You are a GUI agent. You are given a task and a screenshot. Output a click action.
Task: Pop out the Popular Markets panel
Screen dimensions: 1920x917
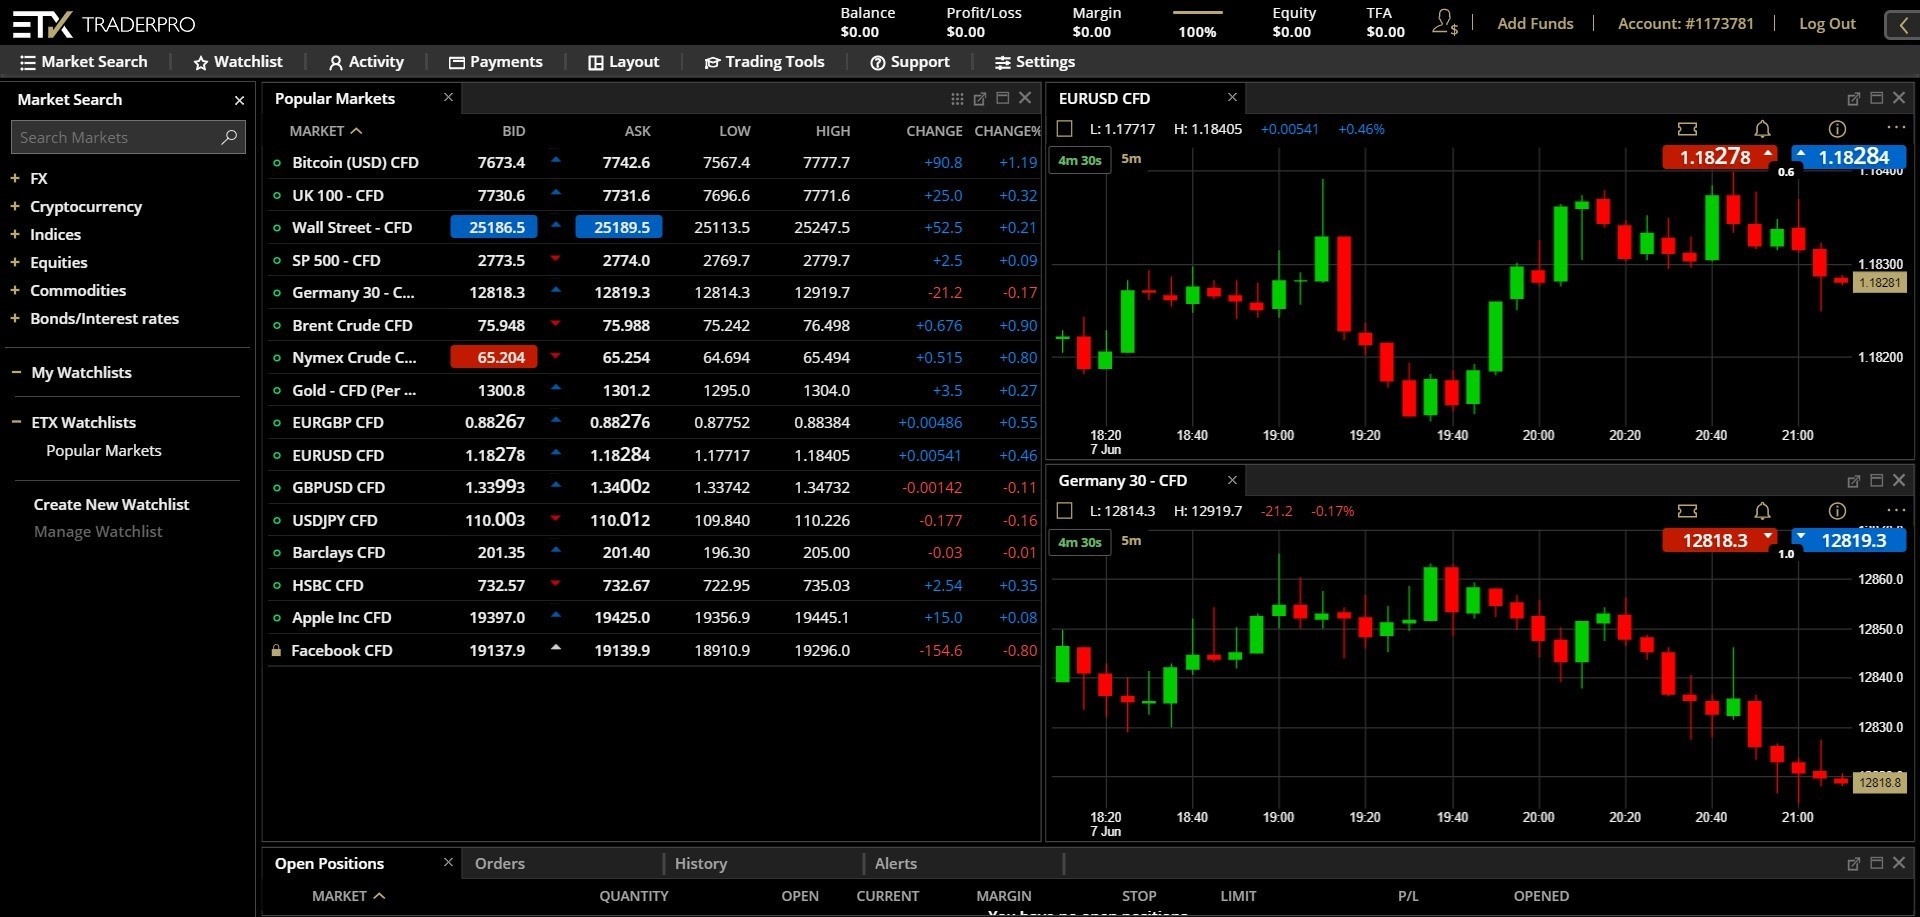click(x=980, y=99)
